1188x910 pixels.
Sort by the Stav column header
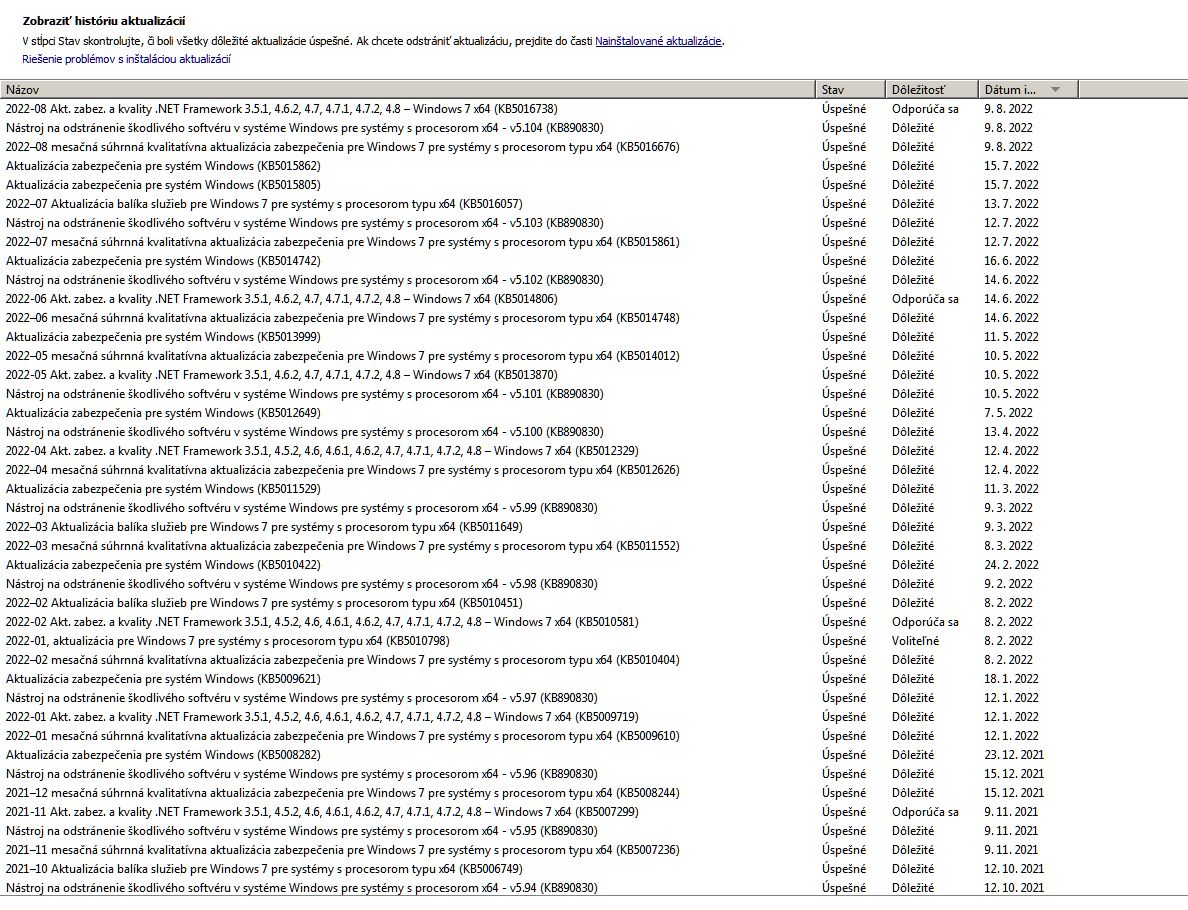[851, 89]
